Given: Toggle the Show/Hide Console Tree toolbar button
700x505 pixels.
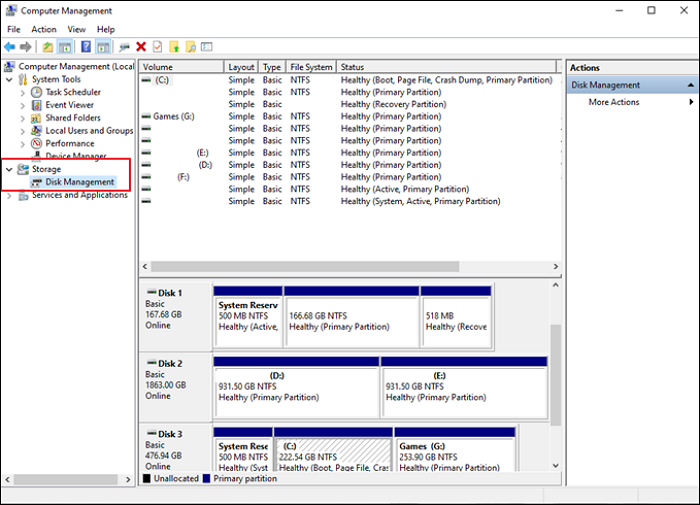Looking at the screenshot, I should click(65, 46).
